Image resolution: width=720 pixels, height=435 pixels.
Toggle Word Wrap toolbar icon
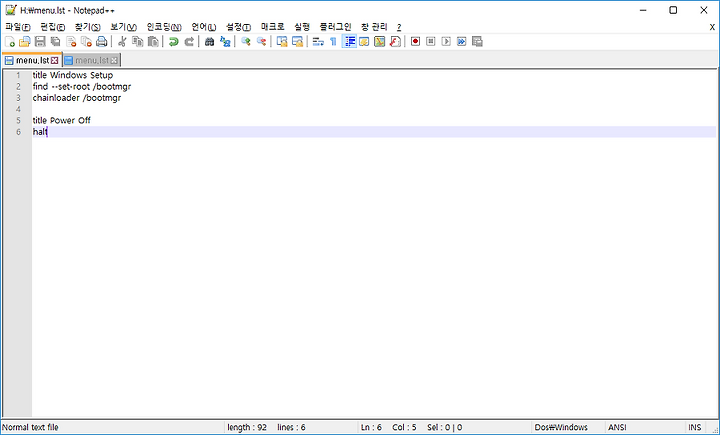pos(318,42)
